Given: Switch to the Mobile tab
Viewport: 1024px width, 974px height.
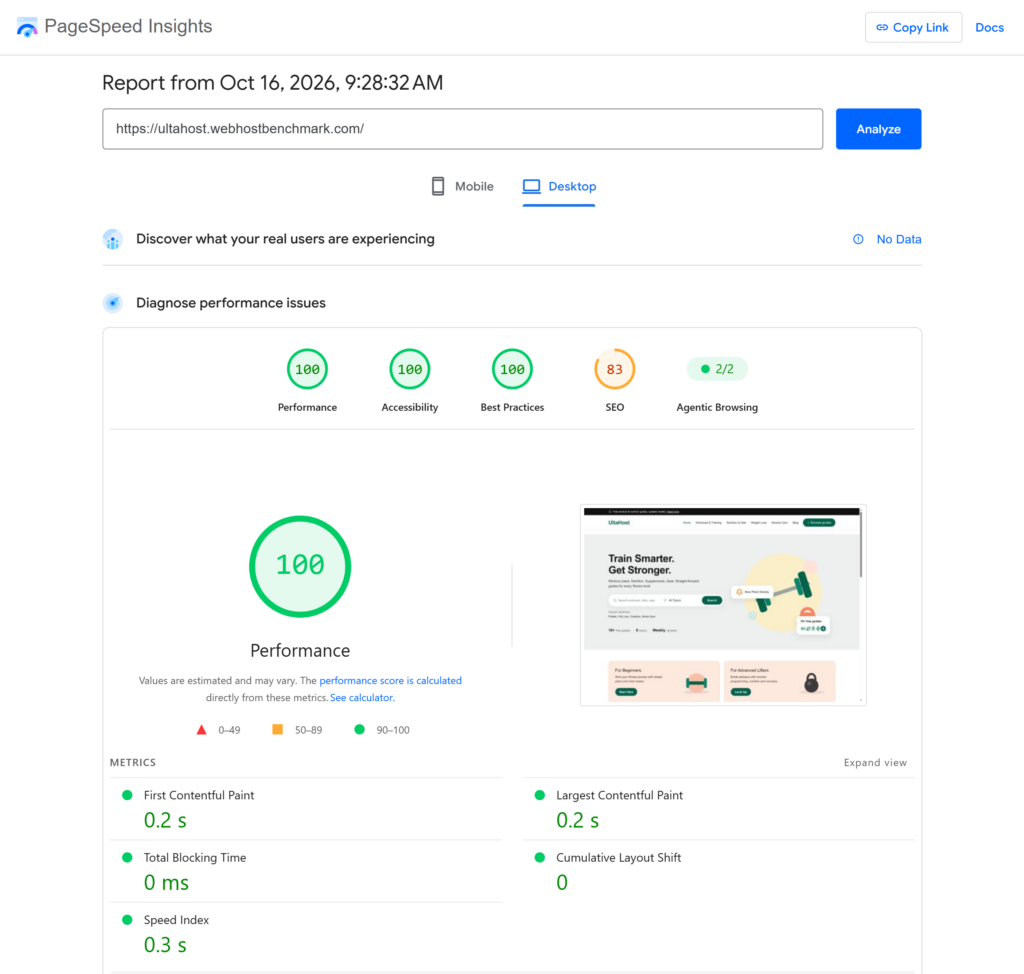Looking at the screenshot, I should pyautogui.click(x=462, y=186).
